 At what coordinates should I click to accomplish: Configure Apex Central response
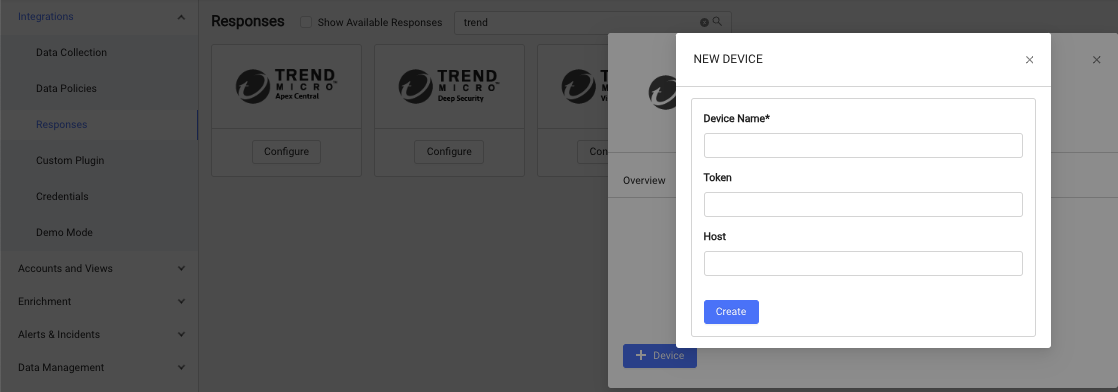click(x=287, y=152)
